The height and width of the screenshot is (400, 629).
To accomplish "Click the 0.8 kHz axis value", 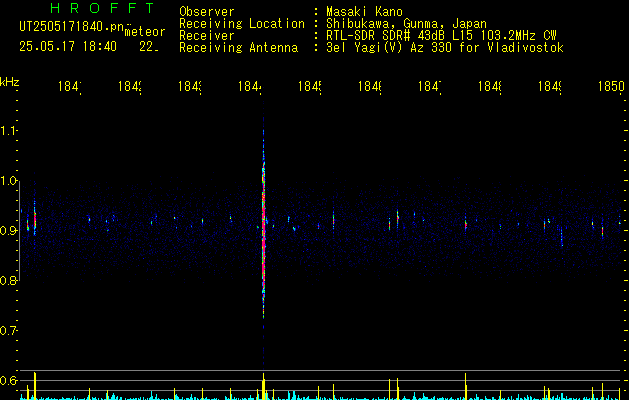I will coord(9,280).
